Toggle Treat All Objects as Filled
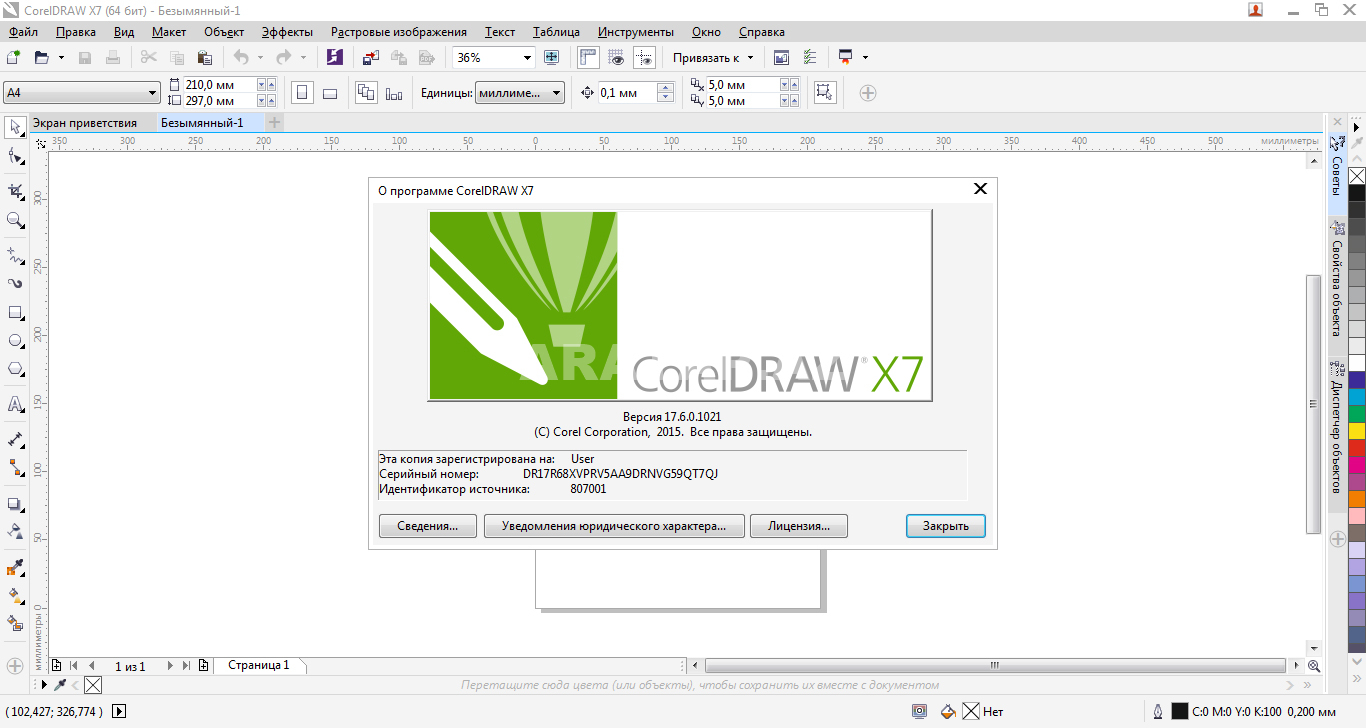The height and width of the screenshot is (728, 1366). tap(825, 93)
